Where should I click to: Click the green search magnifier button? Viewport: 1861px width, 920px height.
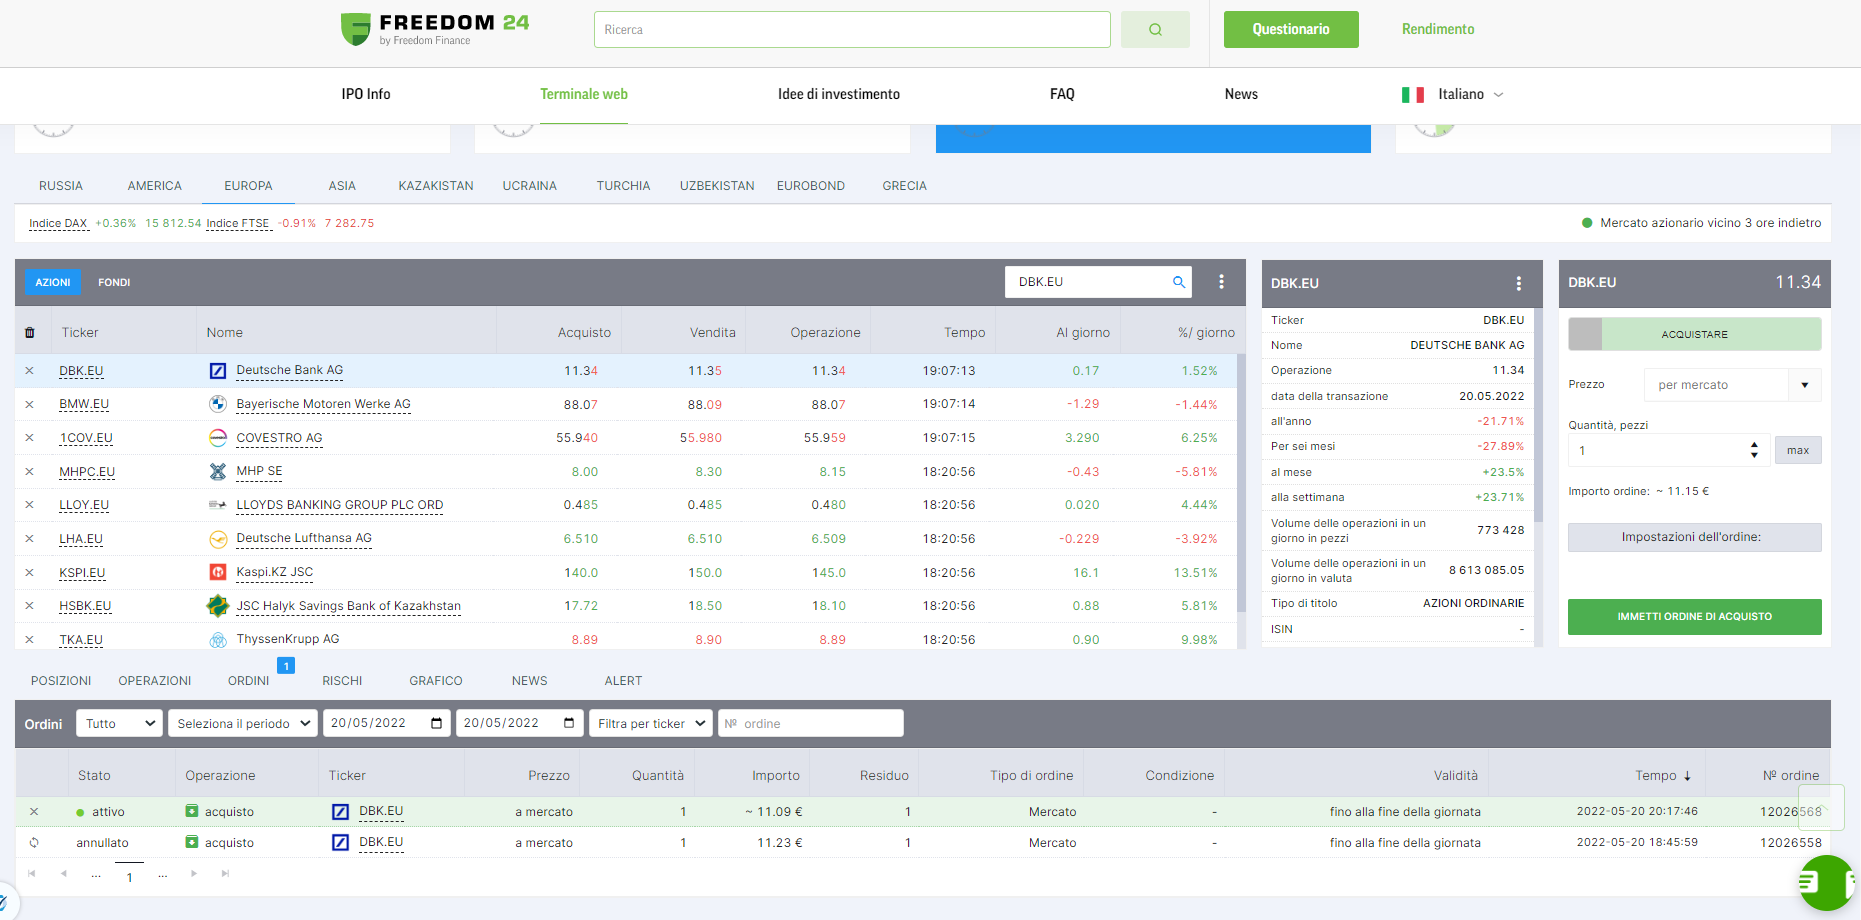pyautogui.click(x=1155, y=30)
